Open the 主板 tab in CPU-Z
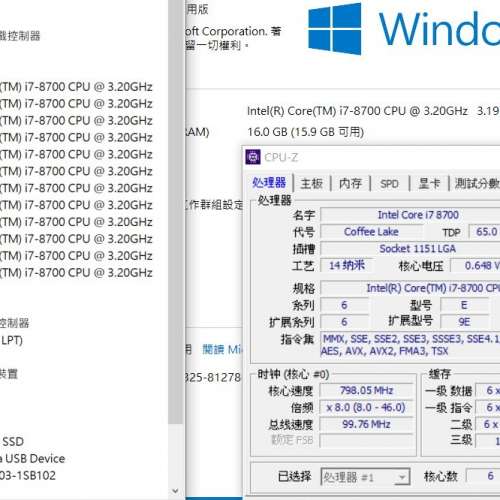500x500 pixels. point(312,183)
